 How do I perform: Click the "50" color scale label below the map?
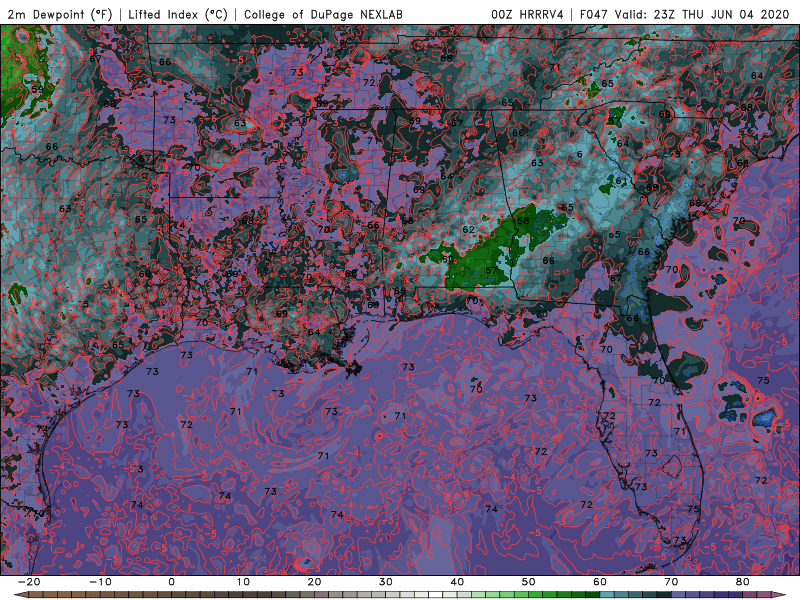tap(529, 582)
